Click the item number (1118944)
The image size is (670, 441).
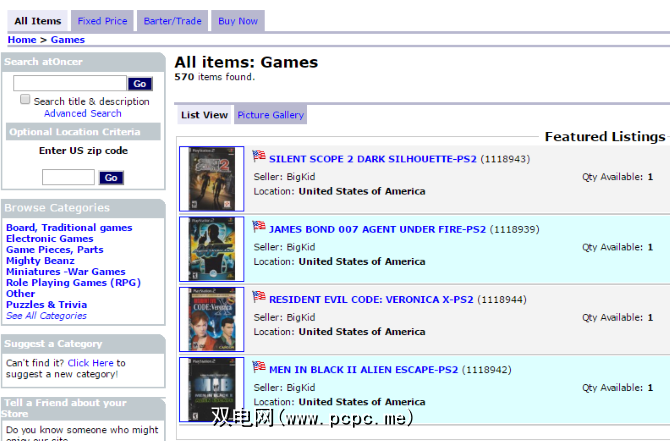[502, 300]
